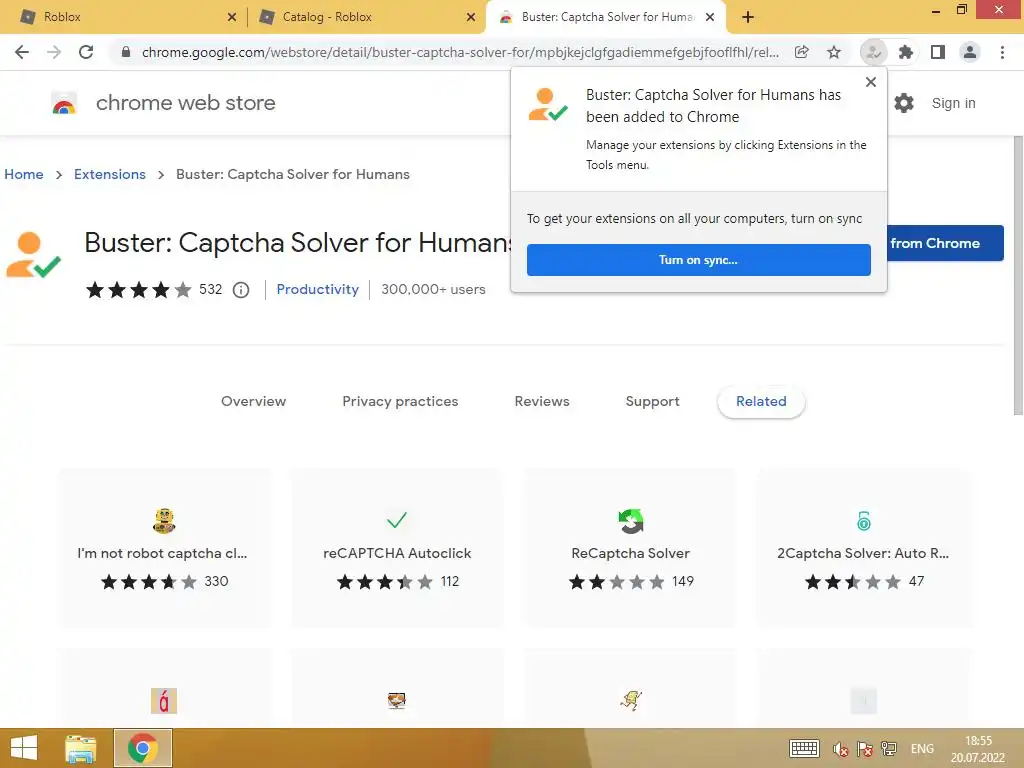
Task: Click the Chrome Web Store logo
Action: click(64, 103)
